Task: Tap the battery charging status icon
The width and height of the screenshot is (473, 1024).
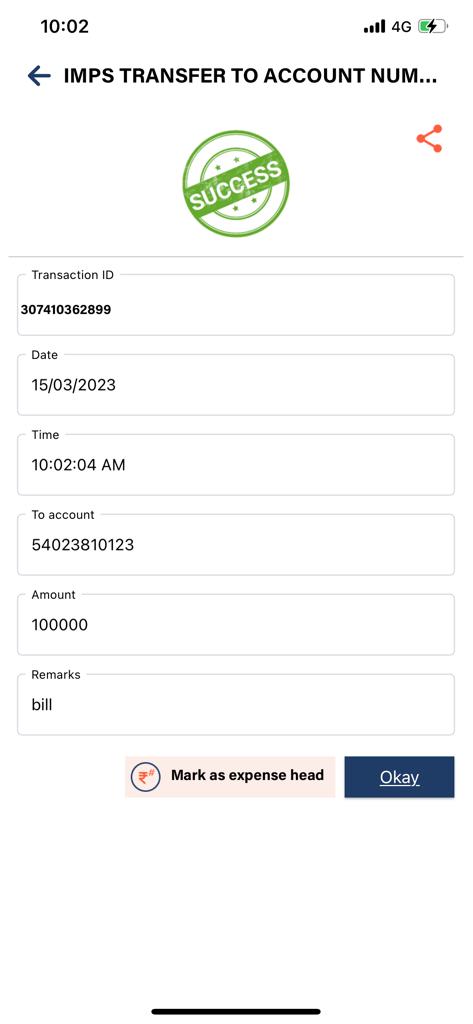Action: 432,27
